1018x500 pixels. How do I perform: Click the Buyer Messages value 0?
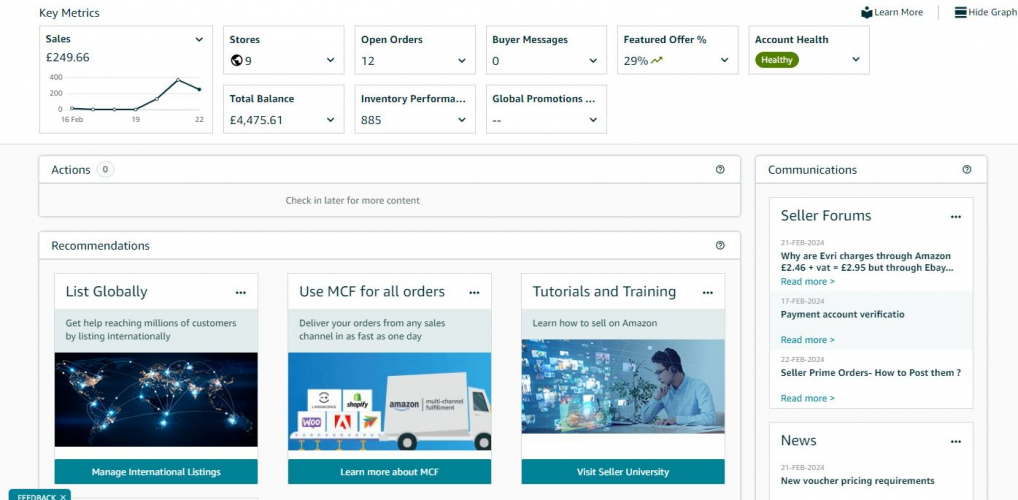[x=496, y=61]
